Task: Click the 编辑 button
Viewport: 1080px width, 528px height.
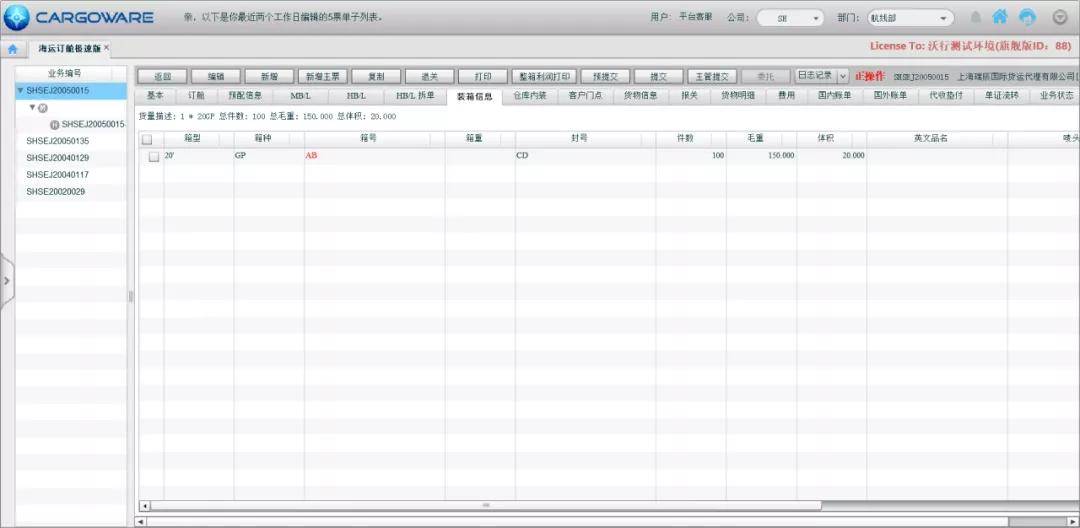Action: coord(216,76)
